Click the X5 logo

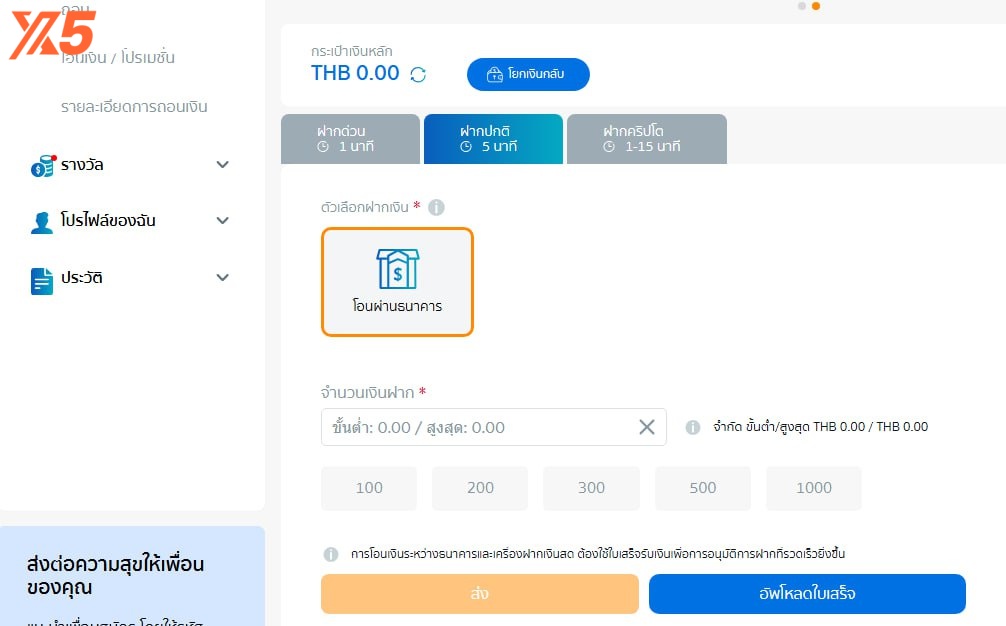(52, 33)
